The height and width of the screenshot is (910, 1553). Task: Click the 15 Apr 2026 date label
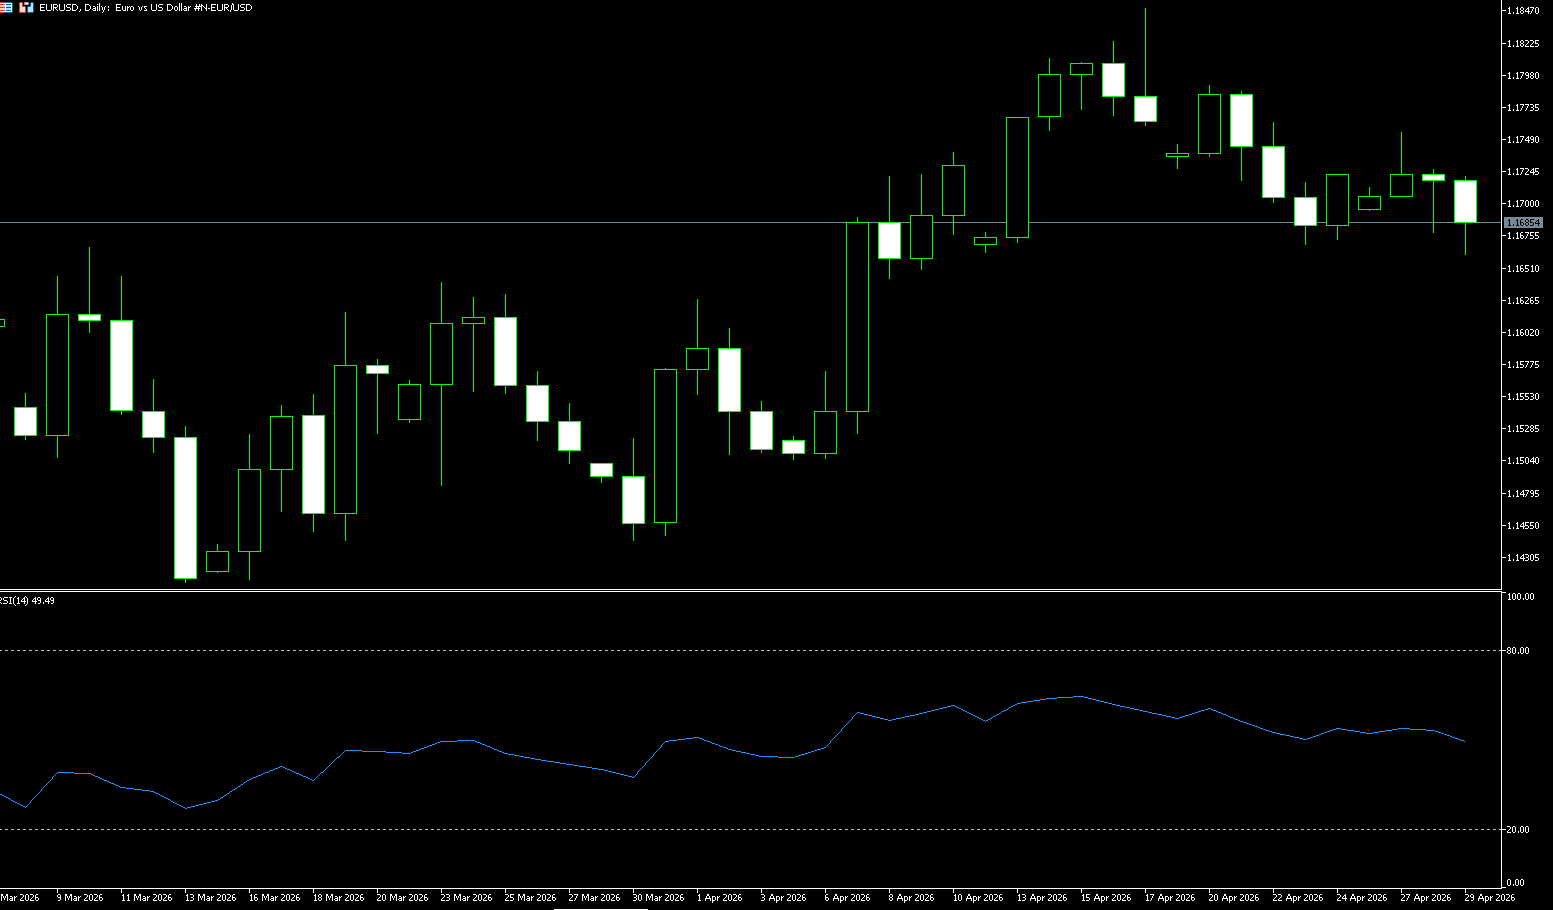(x=1105, y=898)
